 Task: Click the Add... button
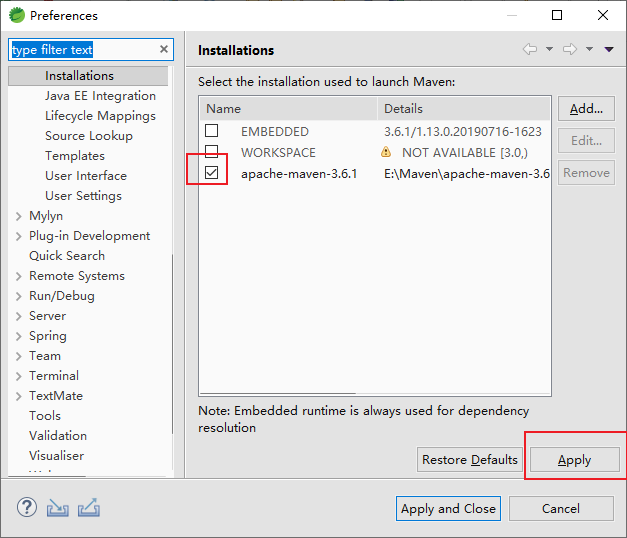tap(586, 108)
